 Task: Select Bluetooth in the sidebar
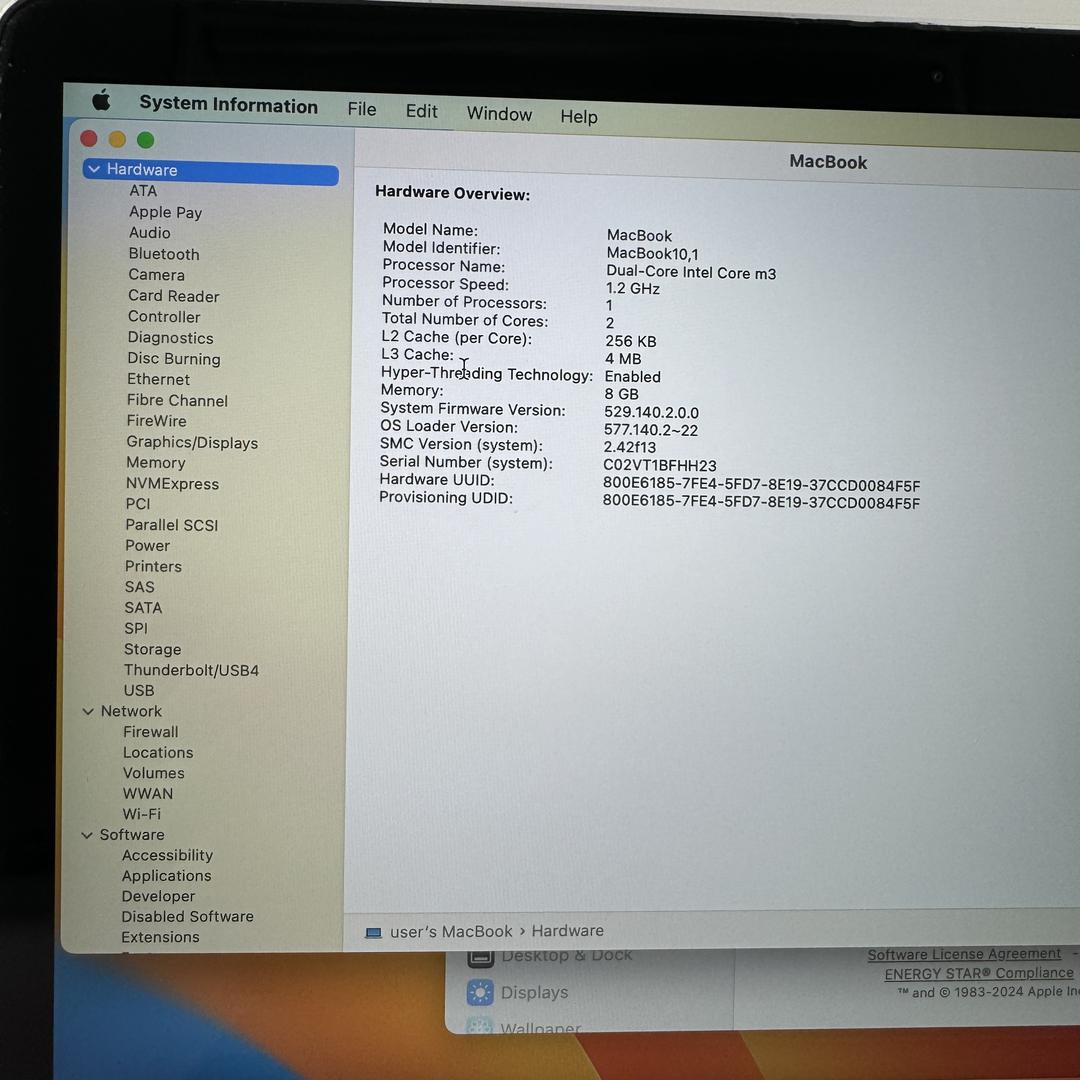tap(164, 254)
